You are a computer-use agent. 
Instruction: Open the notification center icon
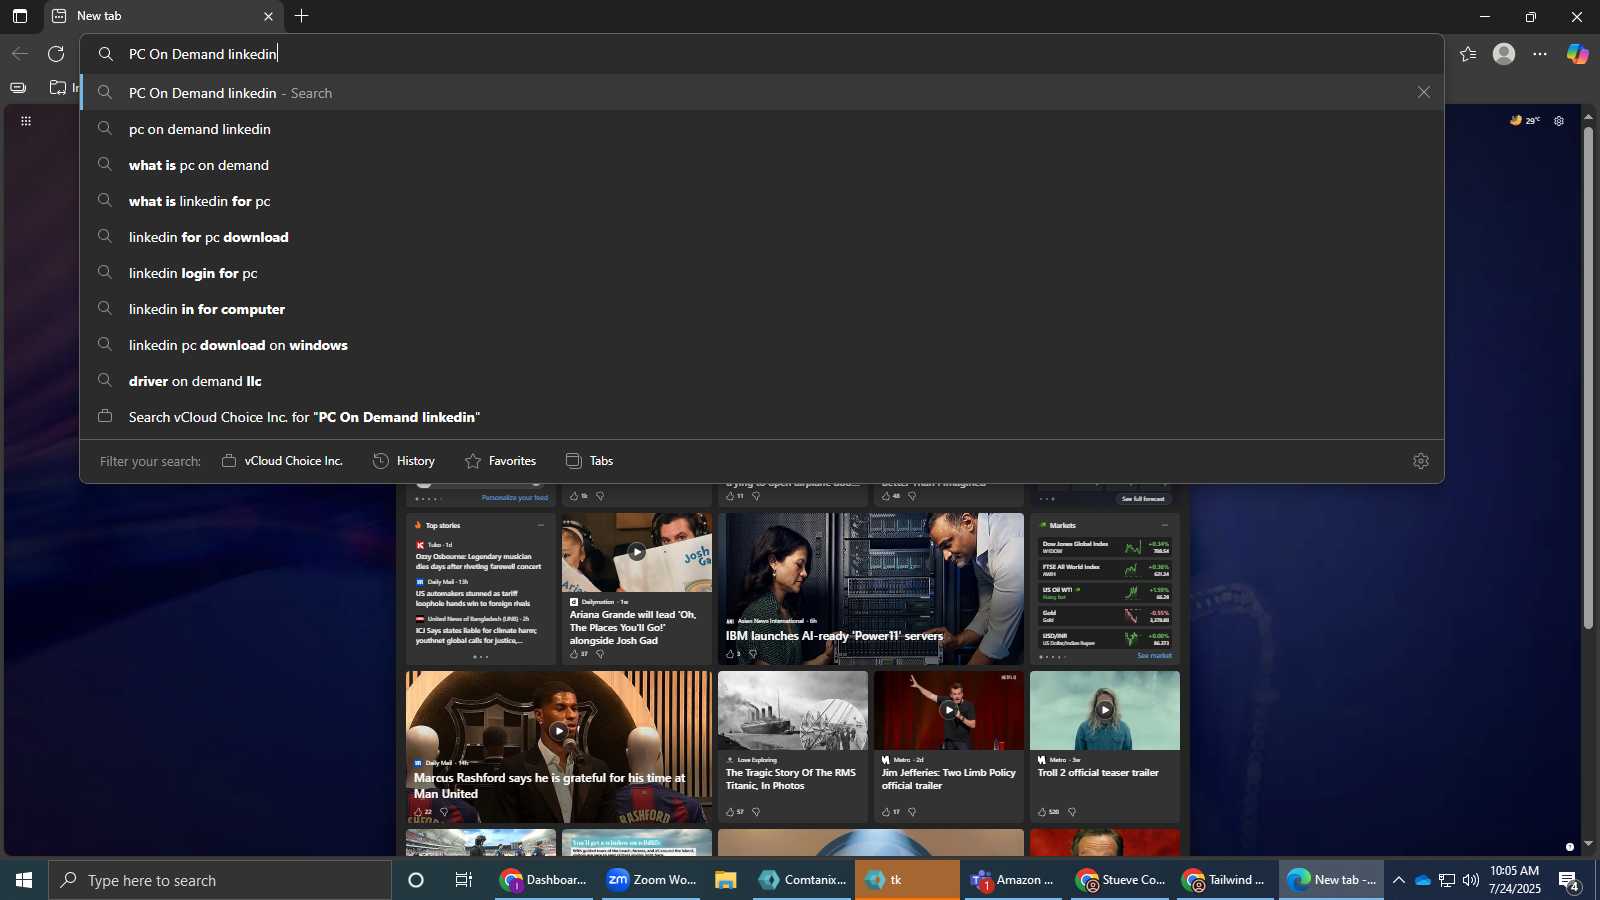pyautogui.click(x=1569, y=881)
